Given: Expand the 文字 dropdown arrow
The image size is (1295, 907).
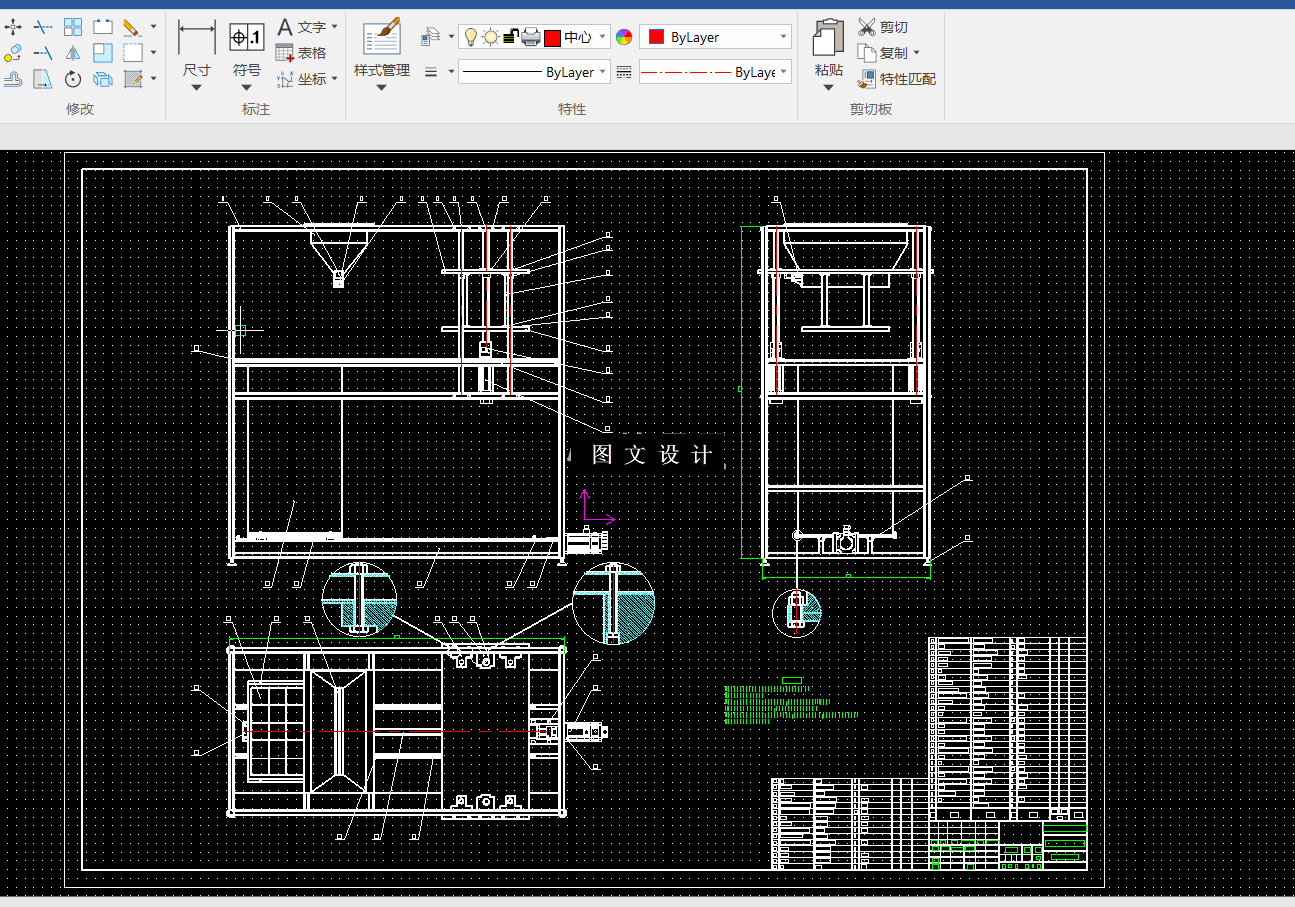Looking at the screenshot, I should (x=334, y=27).
